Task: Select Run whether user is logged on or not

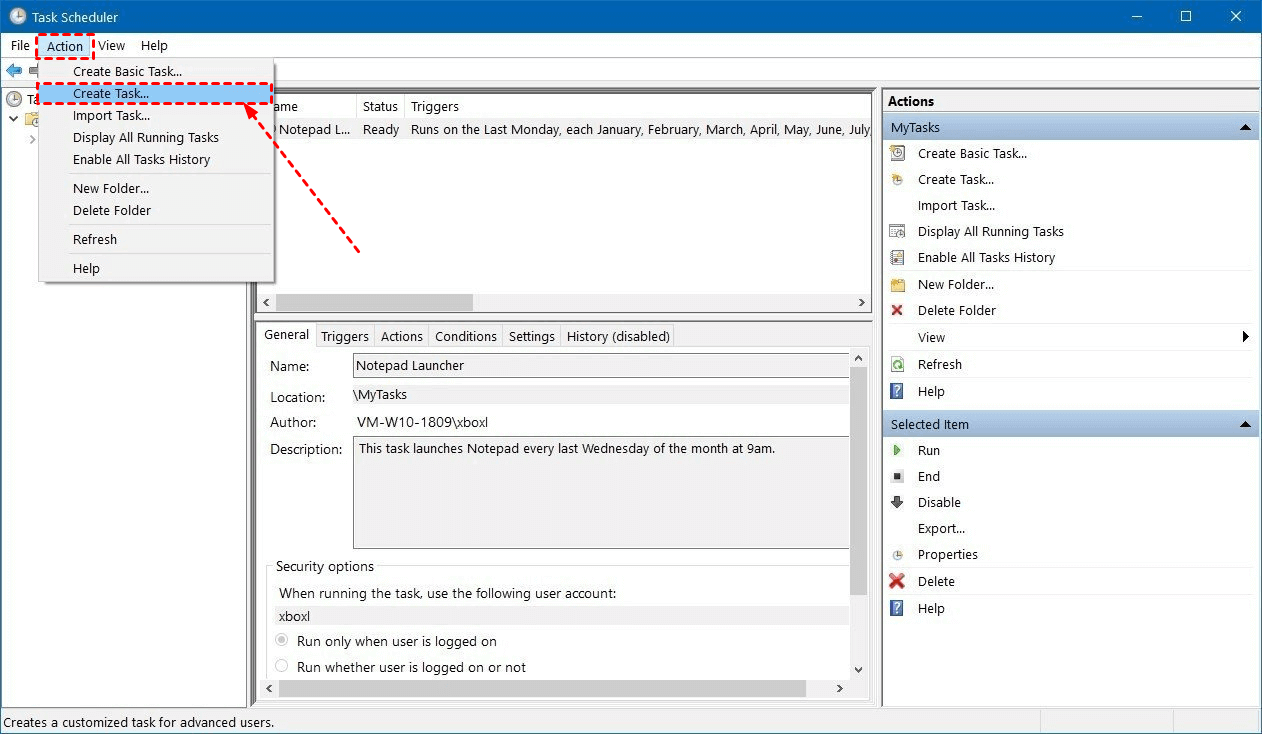Action: tap(282, 666)
